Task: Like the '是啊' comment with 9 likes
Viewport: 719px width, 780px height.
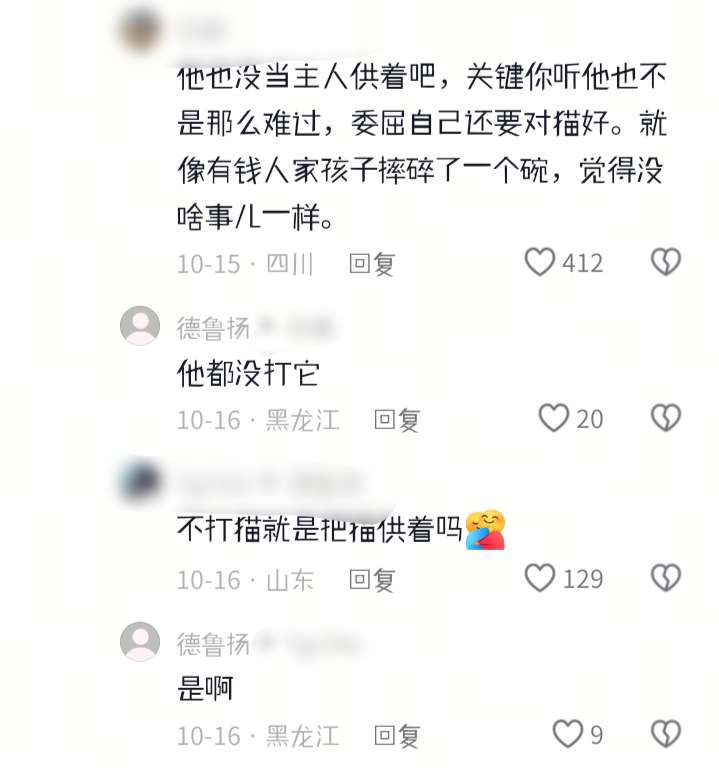Action: click(x=568, y=734)
